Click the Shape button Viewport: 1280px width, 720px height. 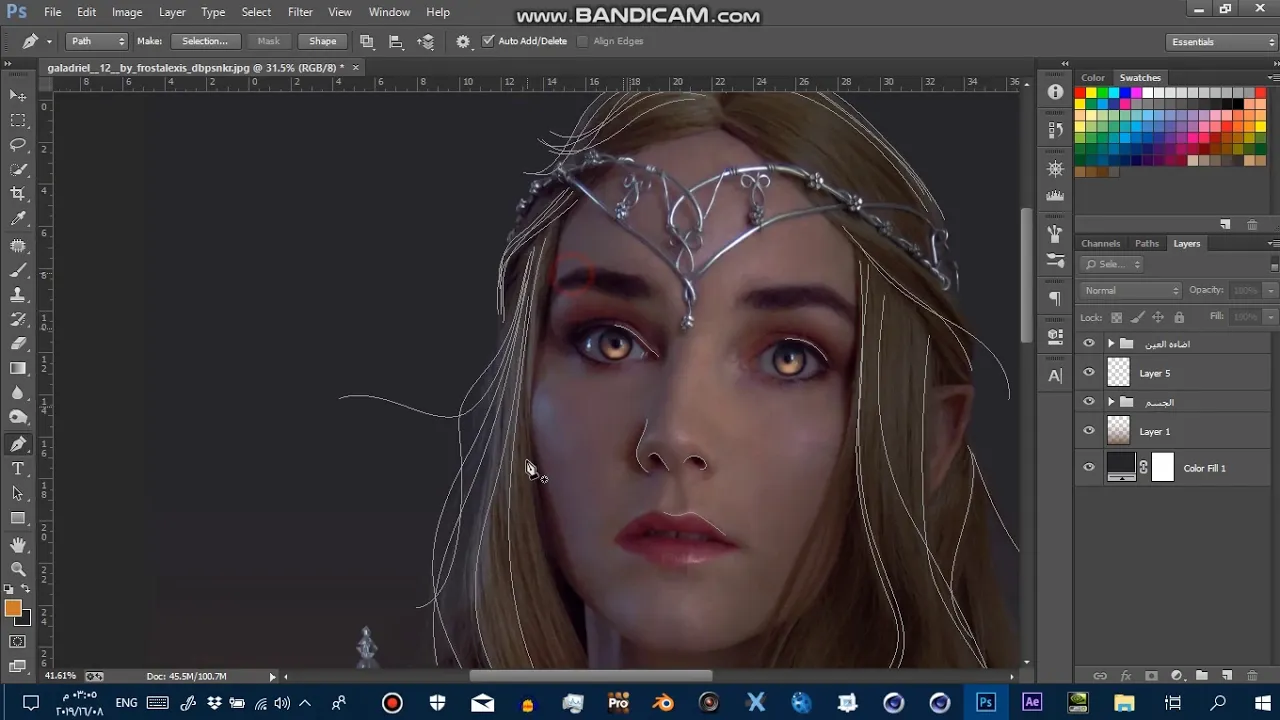323,41
